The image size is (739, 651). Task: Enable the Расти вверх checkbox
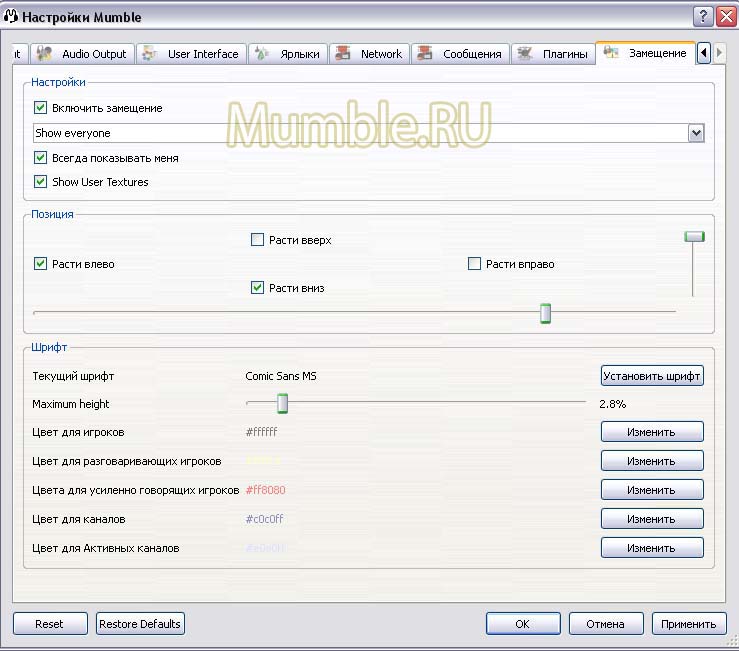point(258,240)
